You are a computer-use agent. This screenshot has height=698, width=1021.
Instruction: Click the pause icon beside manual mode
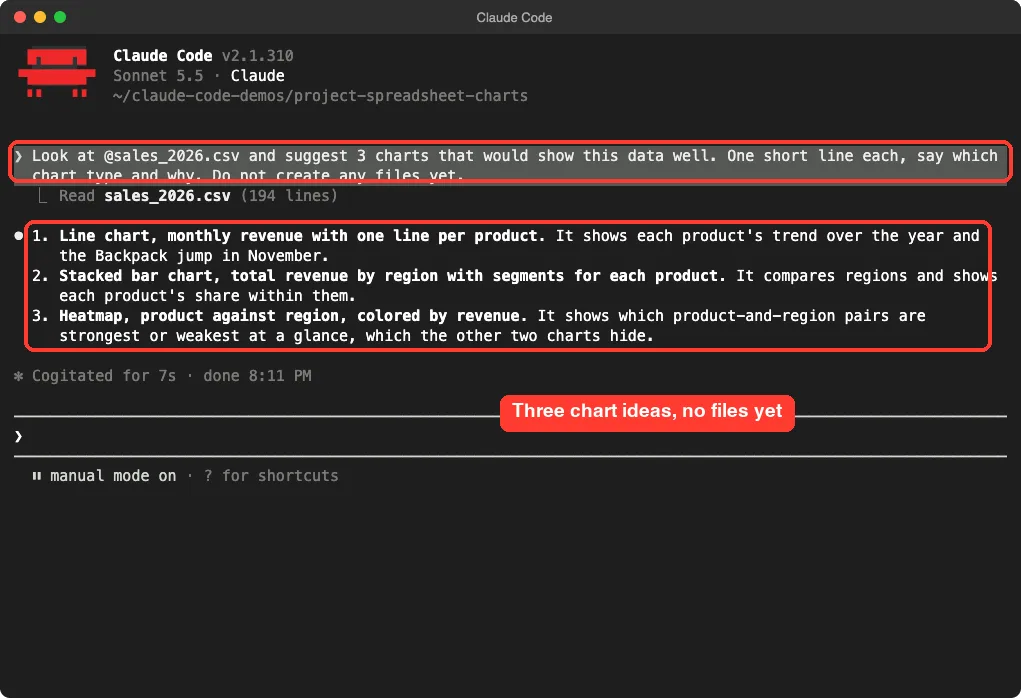tap(36, 476)
